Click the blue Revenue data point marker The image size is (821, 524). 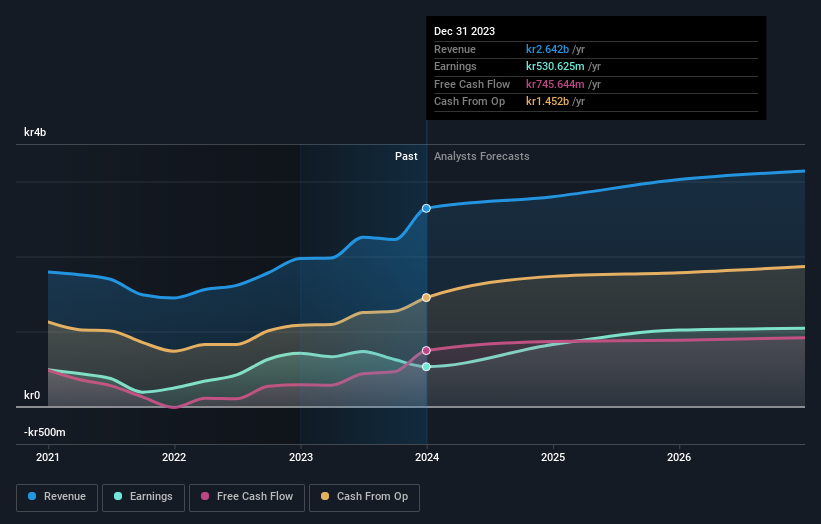[x=426, y=208]
